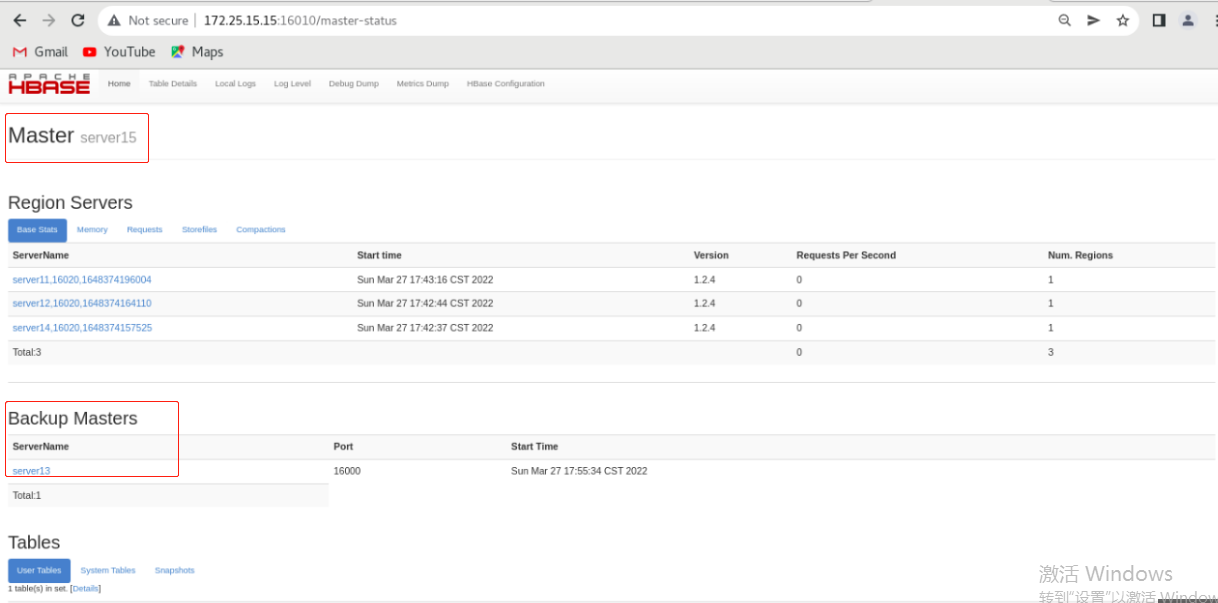
Task: Open the tables Details link
Action: coord(86,588)
